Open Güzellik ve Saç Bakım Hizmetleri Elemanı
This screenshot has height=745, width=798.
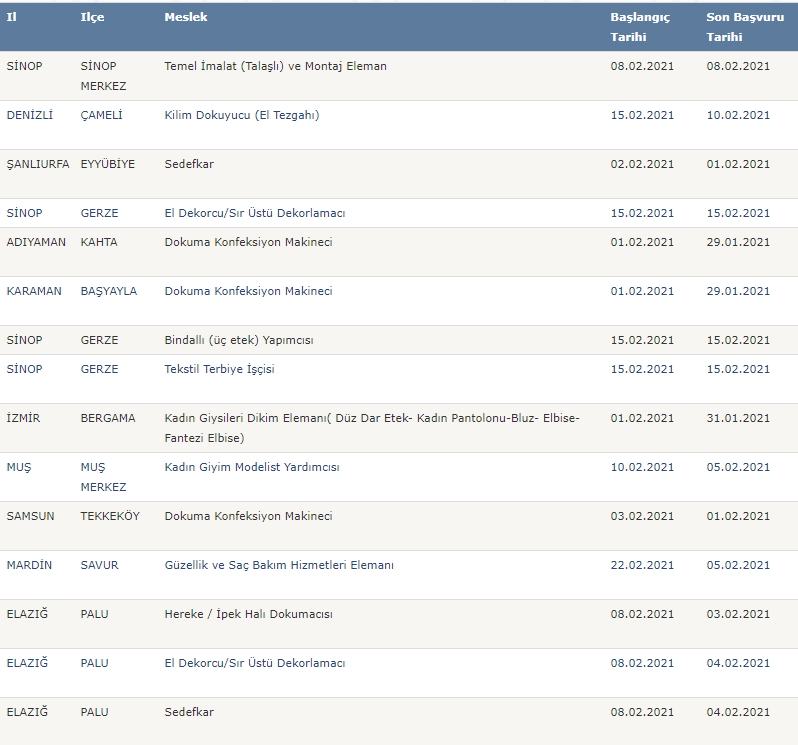[x=279, y=565]
